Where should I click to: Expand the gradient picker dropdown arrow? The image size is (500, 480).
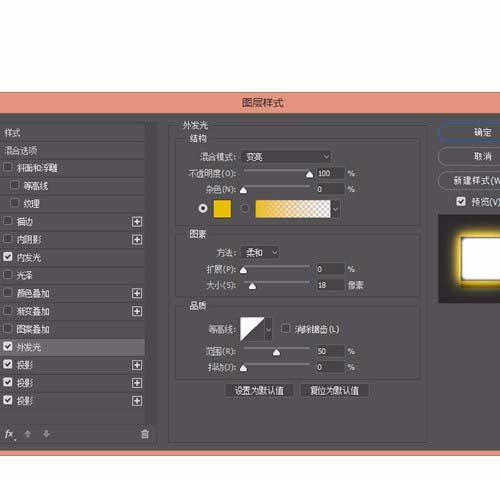click(x=335, y=209)
